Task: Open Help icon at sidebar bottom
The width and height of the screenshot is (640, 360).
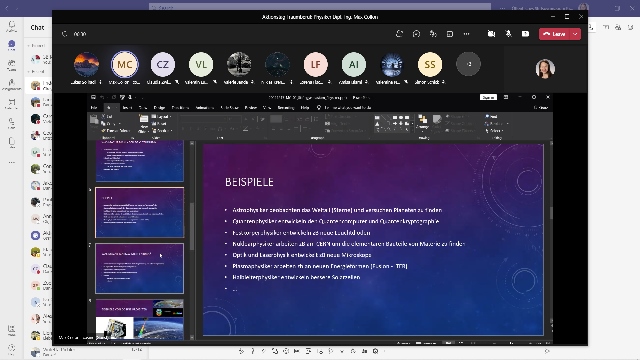Action: coord(11,349)
